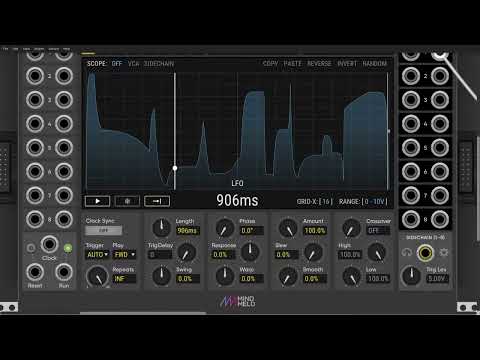Click the COPY button

coord(270,63)
